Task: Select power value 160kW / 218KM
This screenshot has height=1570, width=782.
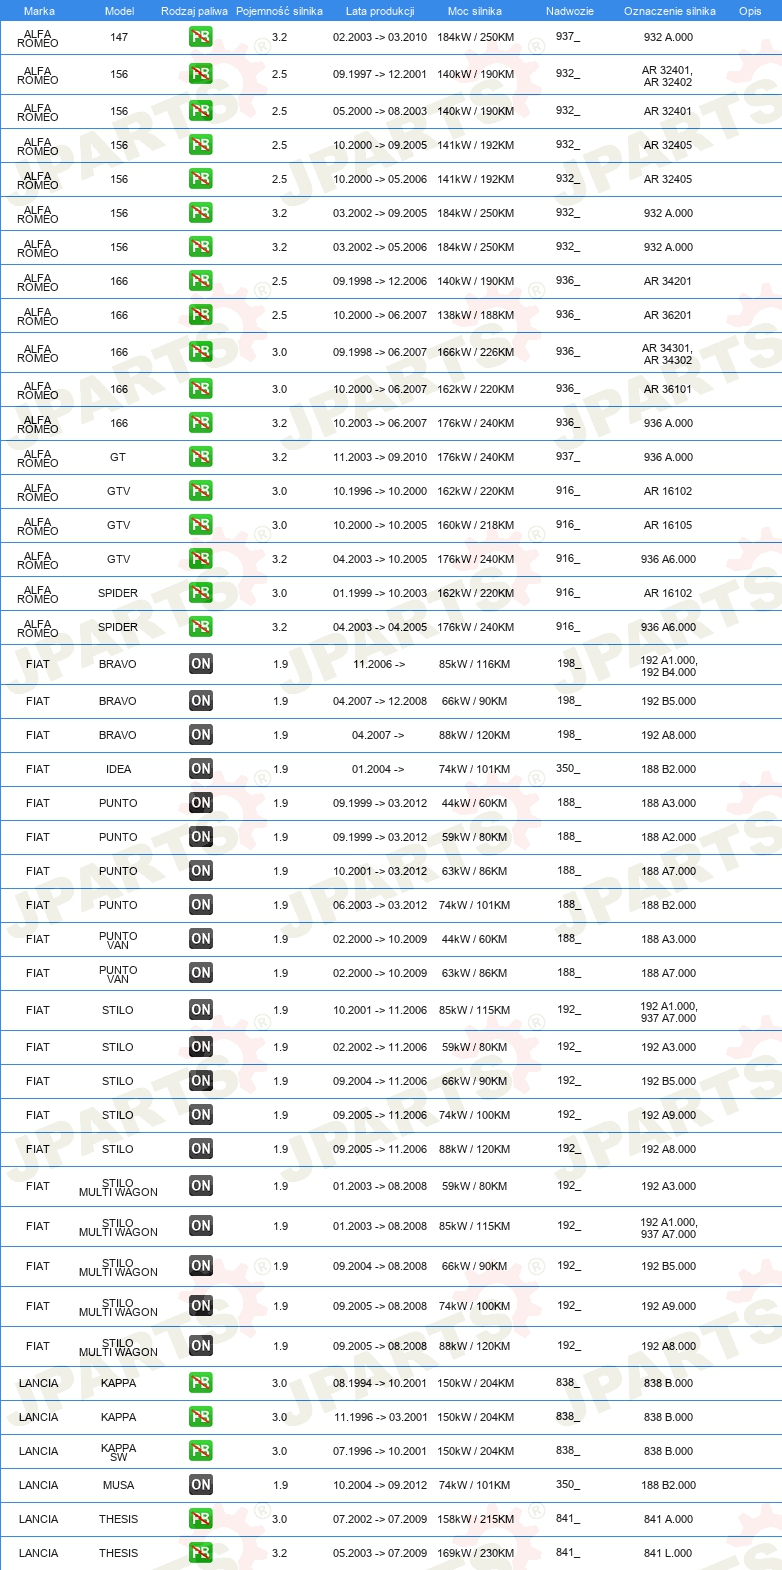Action: click(x=476, y=525)
